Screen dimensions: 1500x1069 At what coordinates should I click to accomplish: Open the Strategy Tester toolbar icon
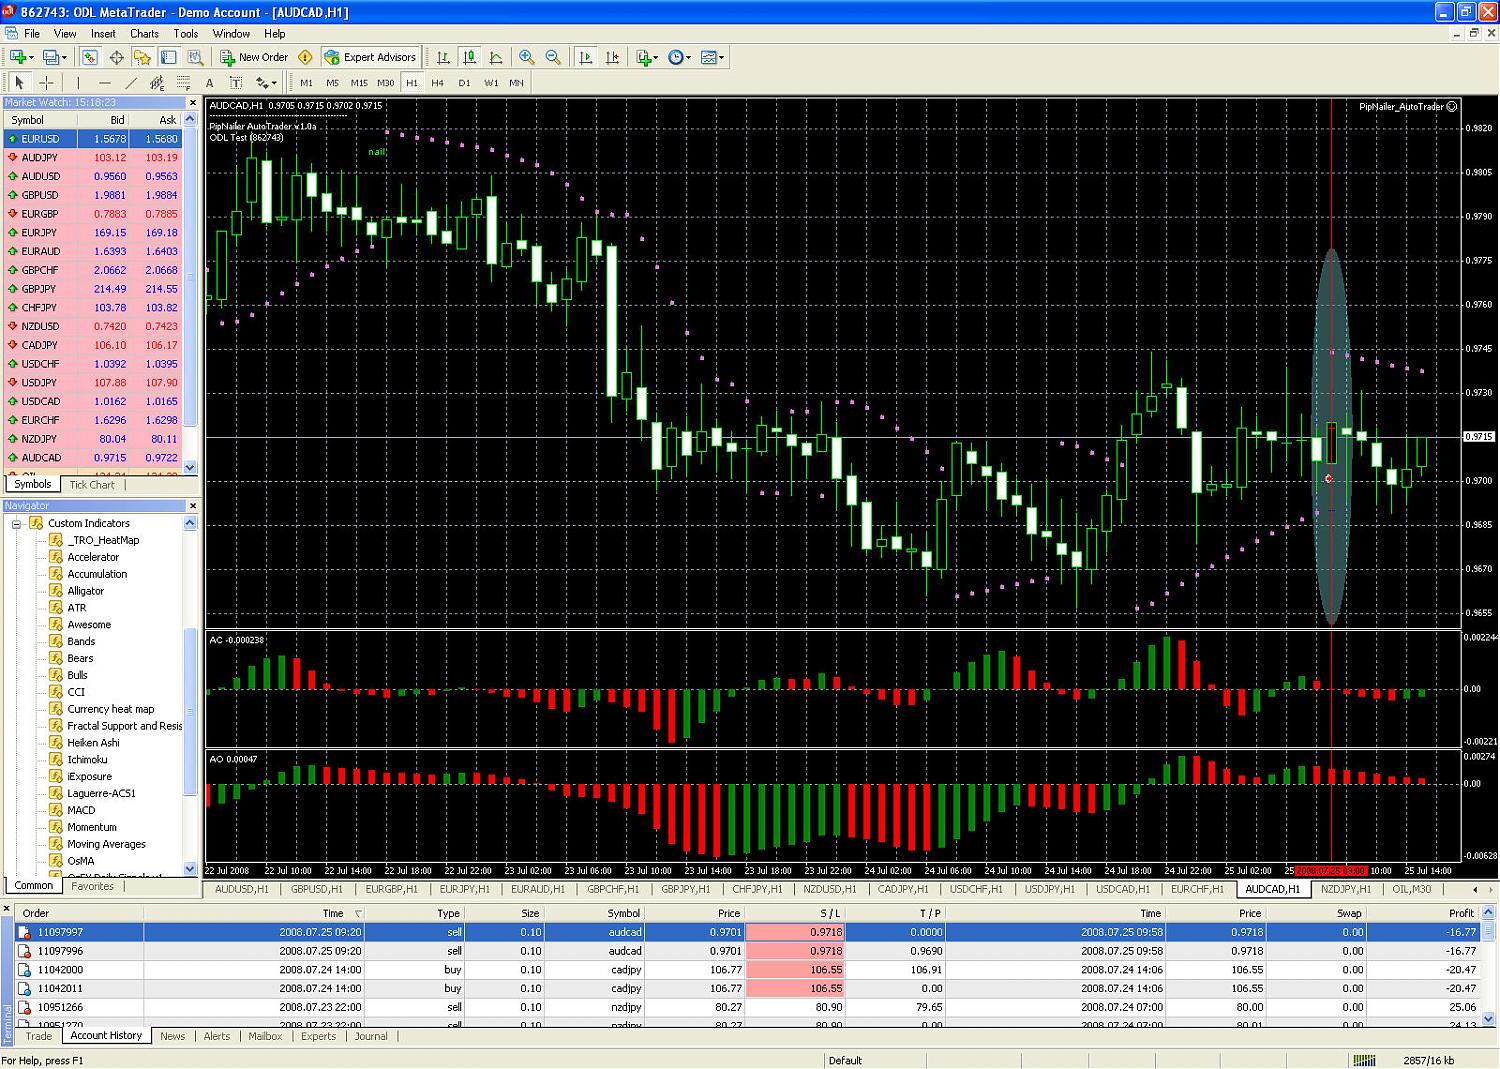(195, 57)
